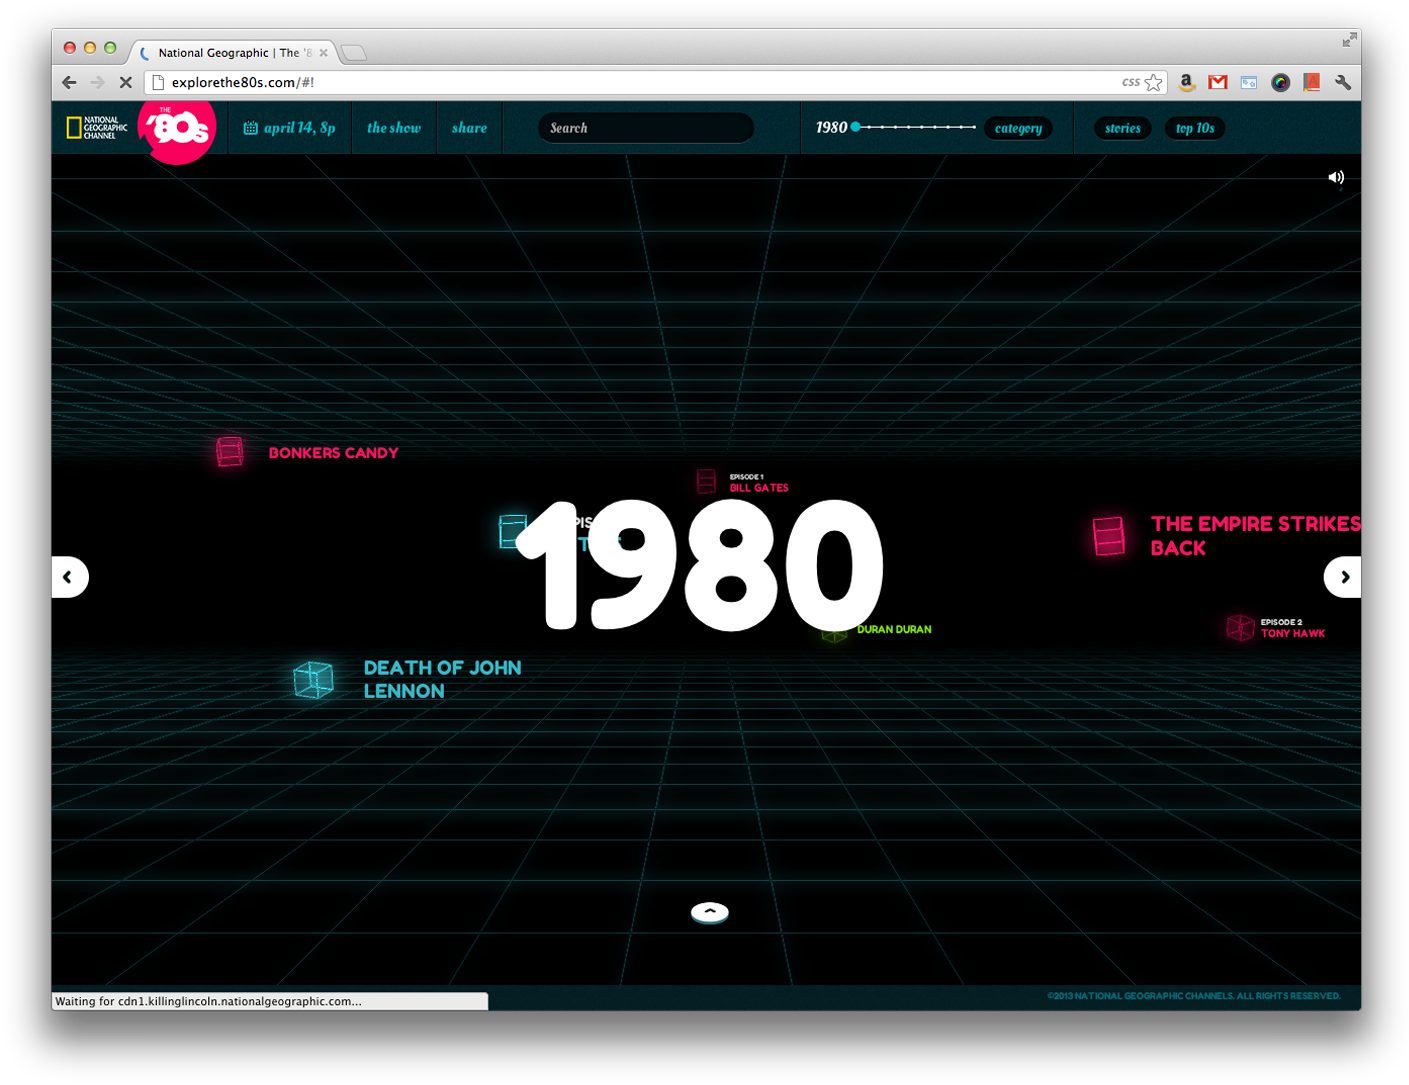Select the National Geographic browser tab

235,53
